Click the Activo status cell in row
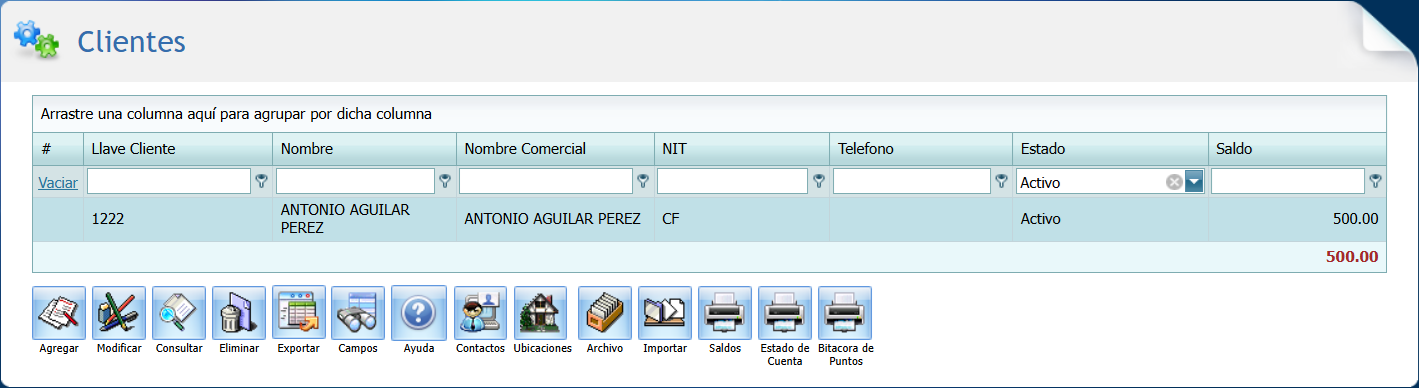This screenshot has width=1419, height=388. [1110, 219]
